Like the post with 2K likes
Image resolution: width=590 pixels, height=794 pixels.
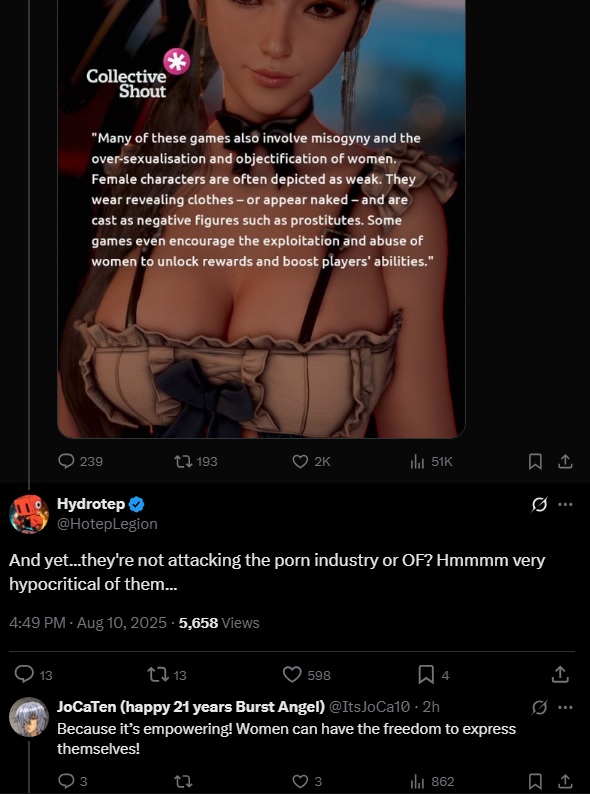pyautogui.click(x=311, y=461)
